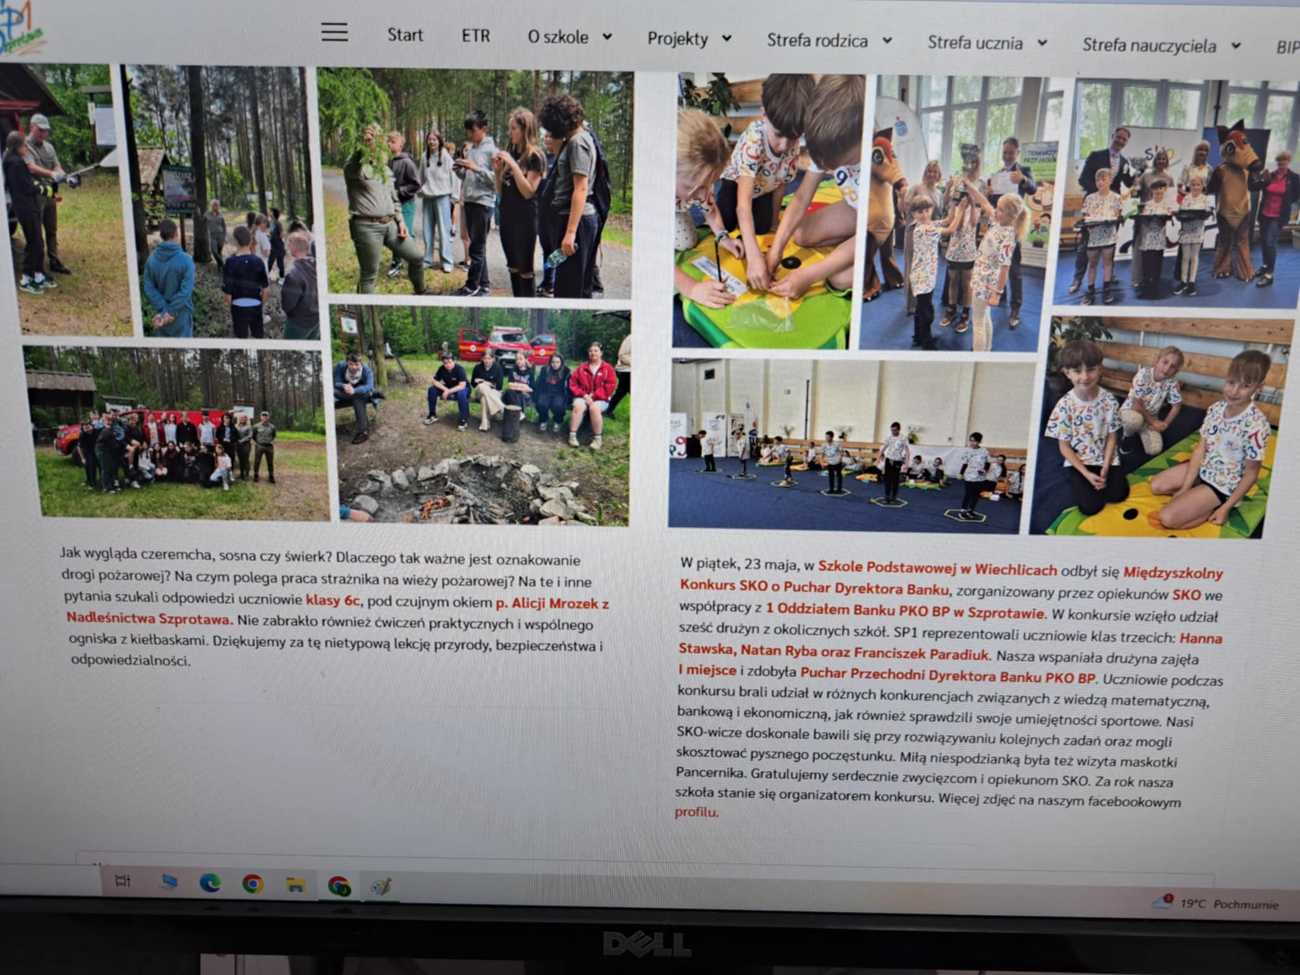Click '1 Oddziałem Banku PKO BP w Szprotawie'

904,611
